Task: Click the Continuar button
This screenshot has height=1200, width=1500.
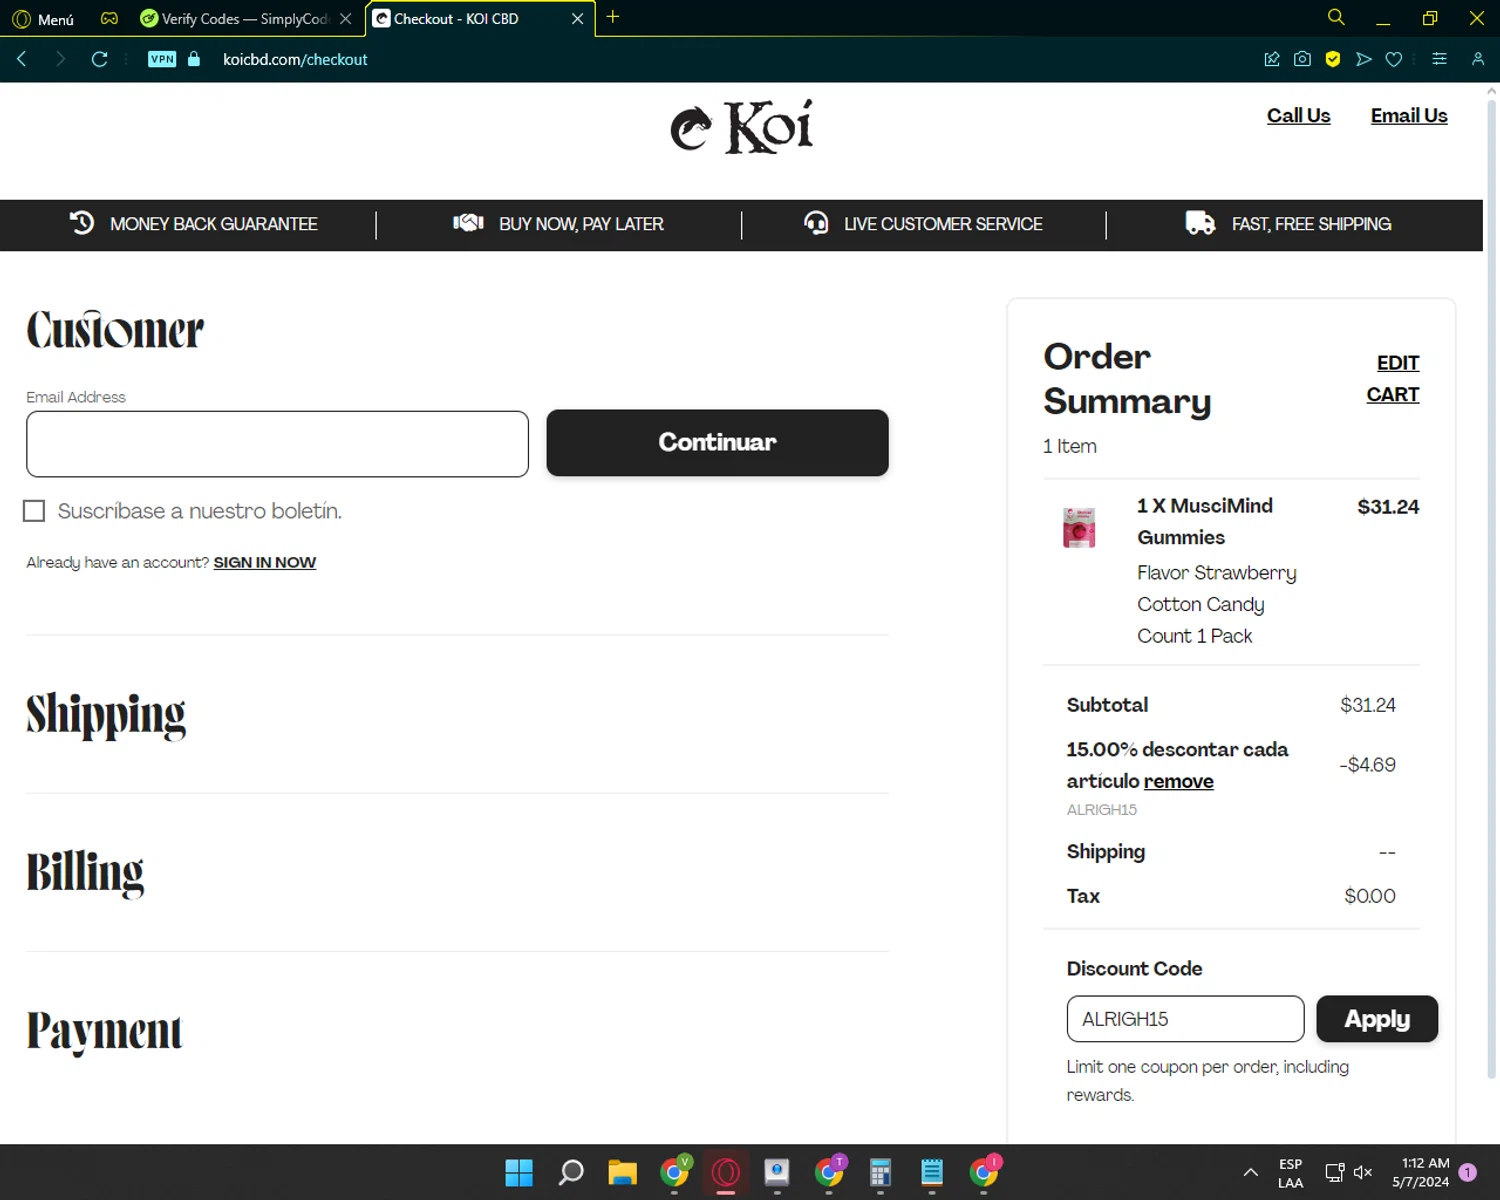Action: (717, 443)
